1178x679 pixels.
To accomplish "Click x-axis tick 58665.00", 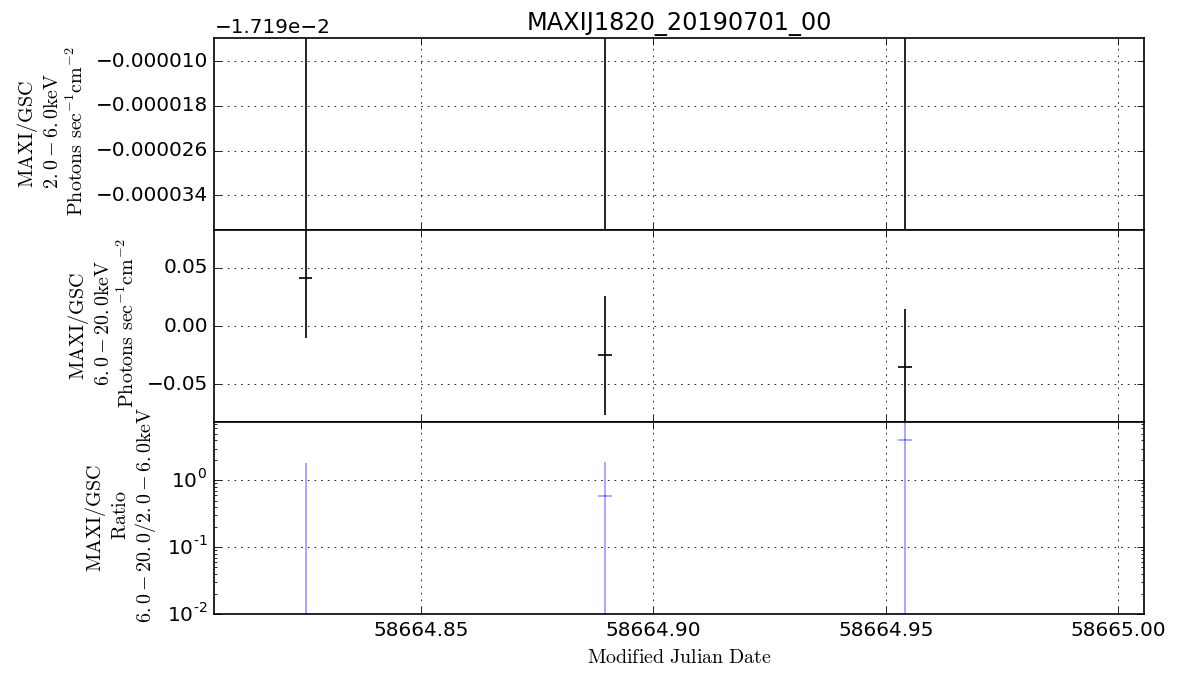I will pos(1119,629).
